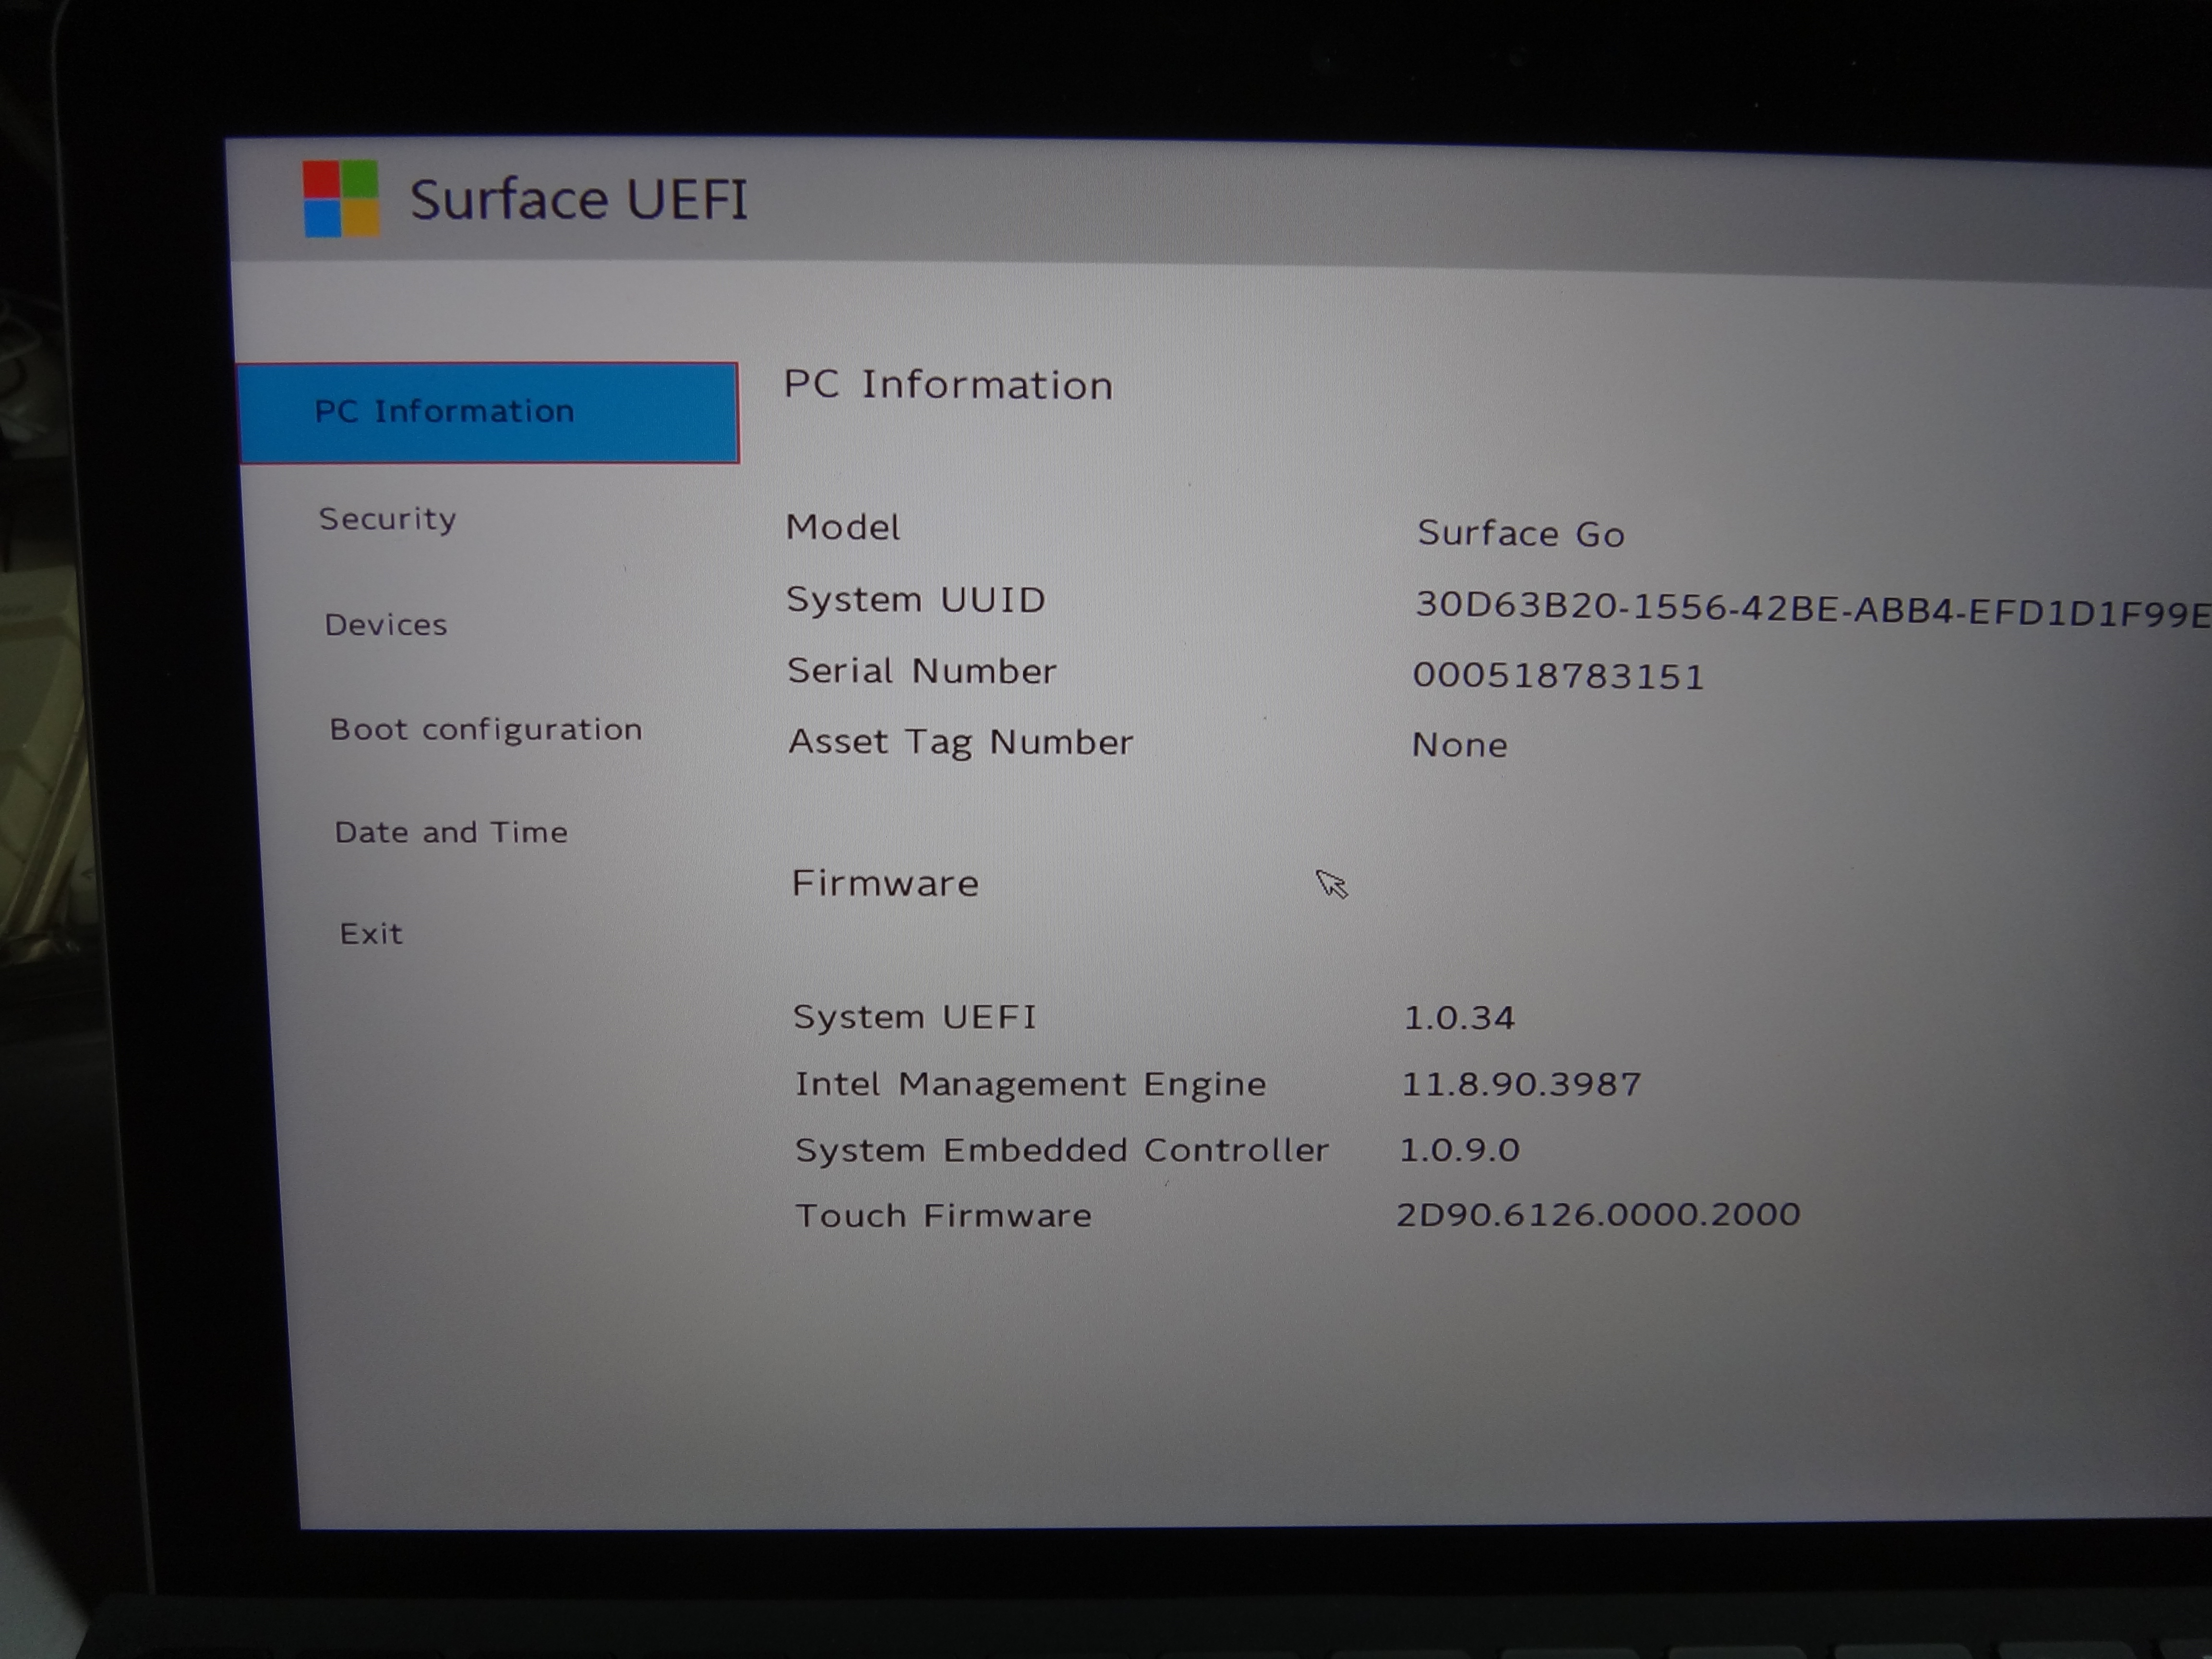The height and width of the screenshot is (1659, 2212).
Task: Click the Serial Number label
Action: click(921, 671)
